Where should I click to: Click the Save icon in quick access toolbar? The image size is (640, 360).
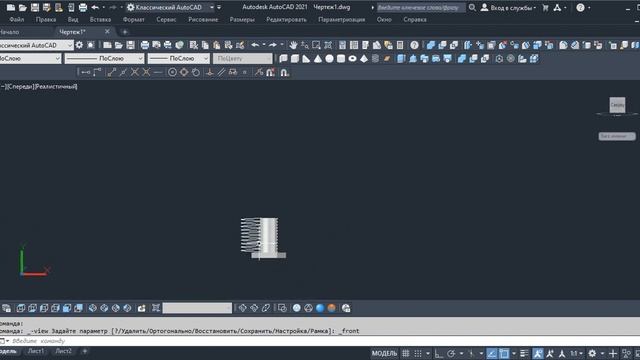[35, 7]
